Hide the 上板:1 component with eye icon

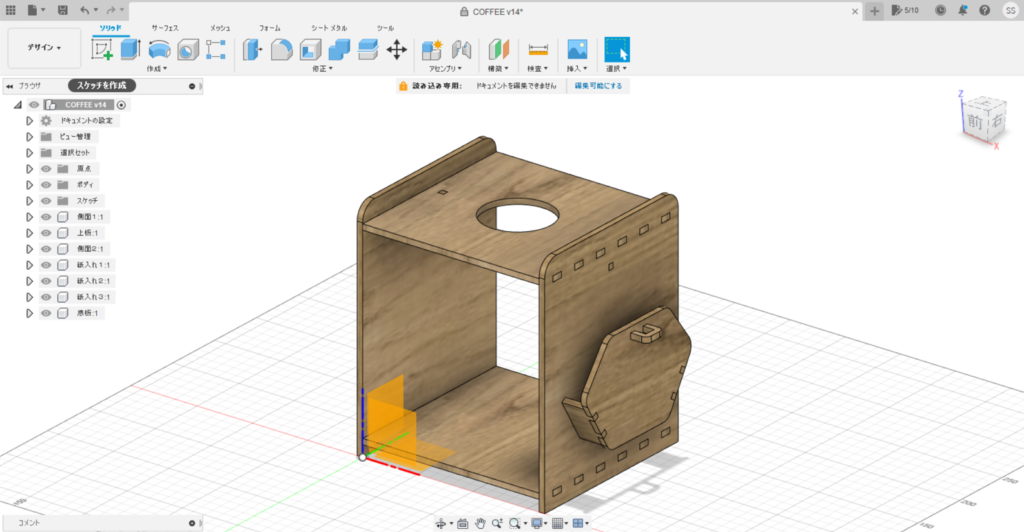(46, 233)
